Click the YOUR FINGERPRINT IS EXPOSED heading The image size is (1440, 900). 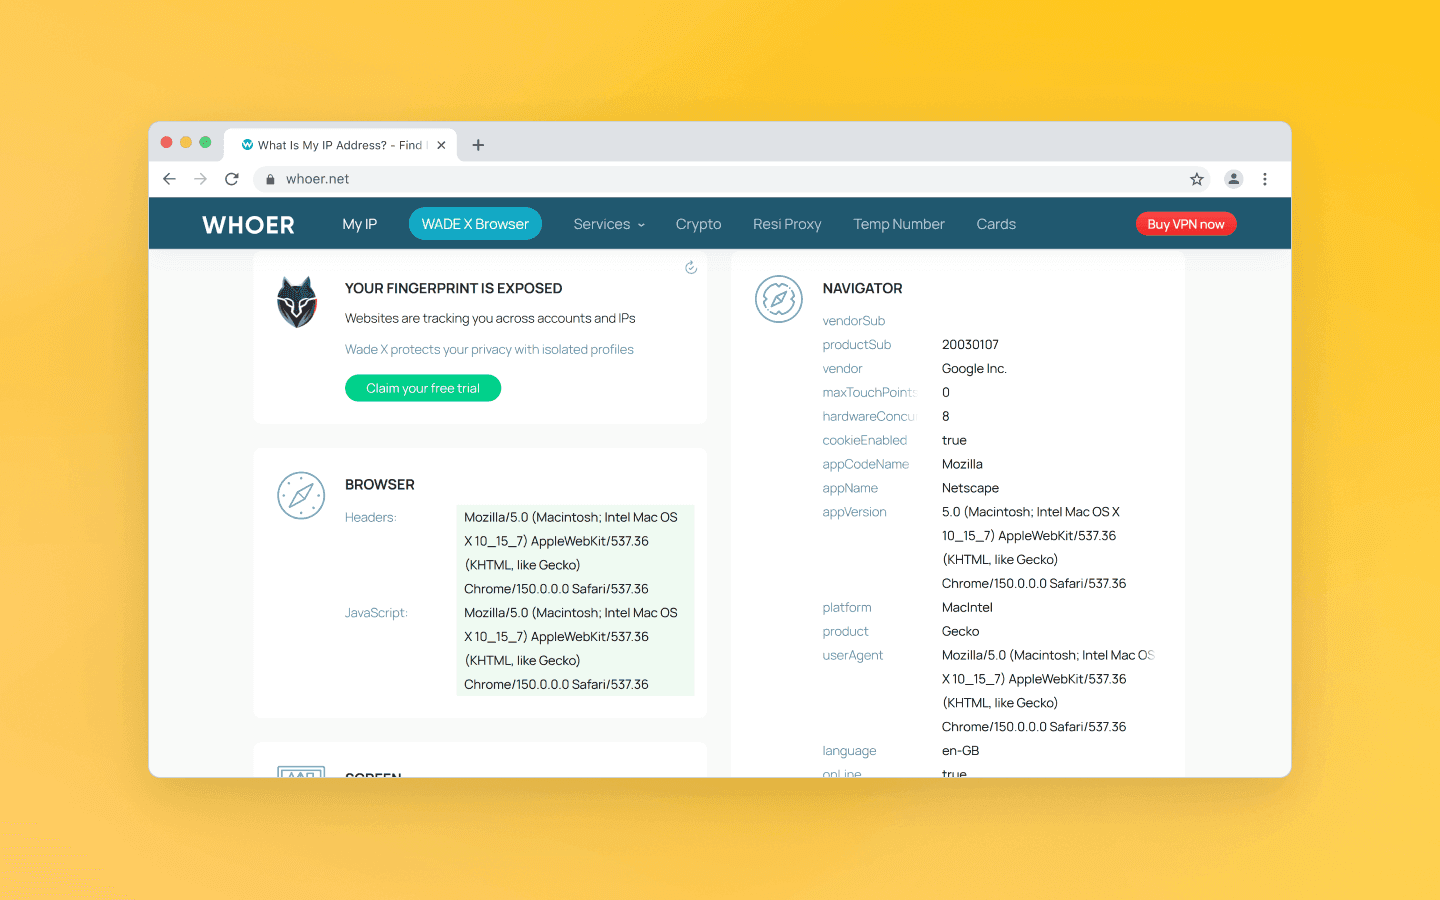(453, 288)
